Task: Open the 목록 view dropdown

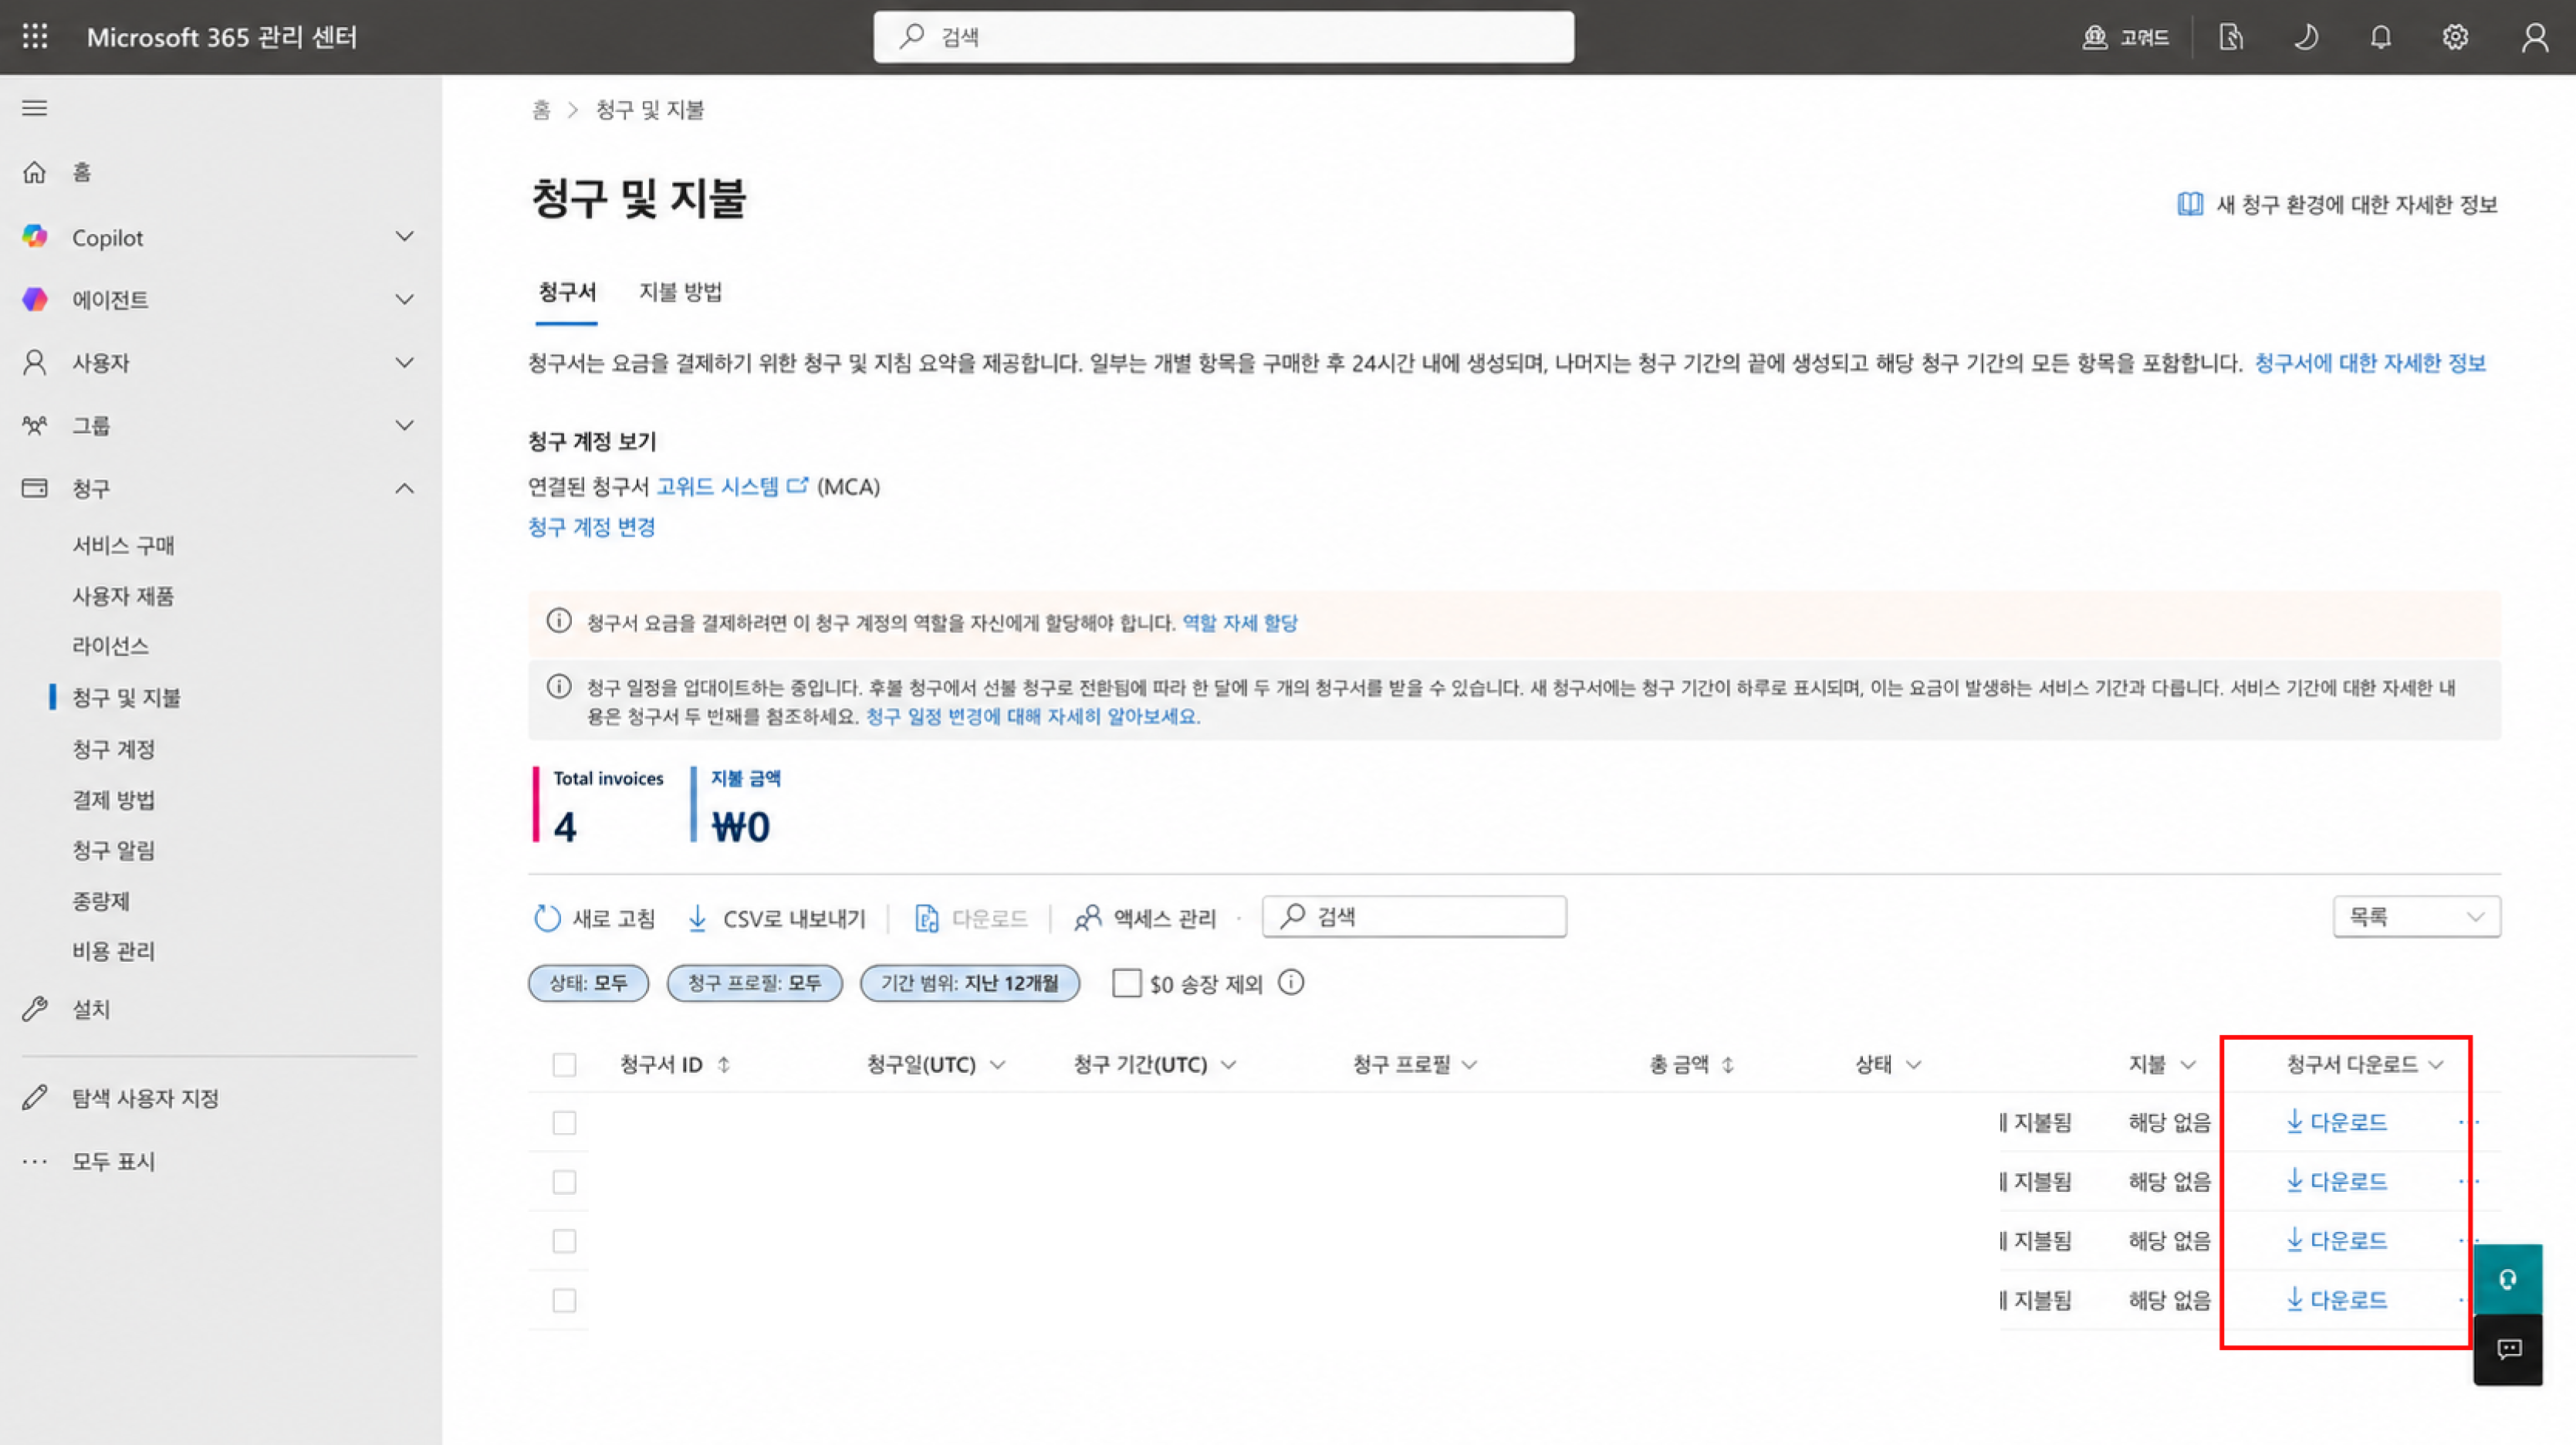Action: tap(2416, 917)
